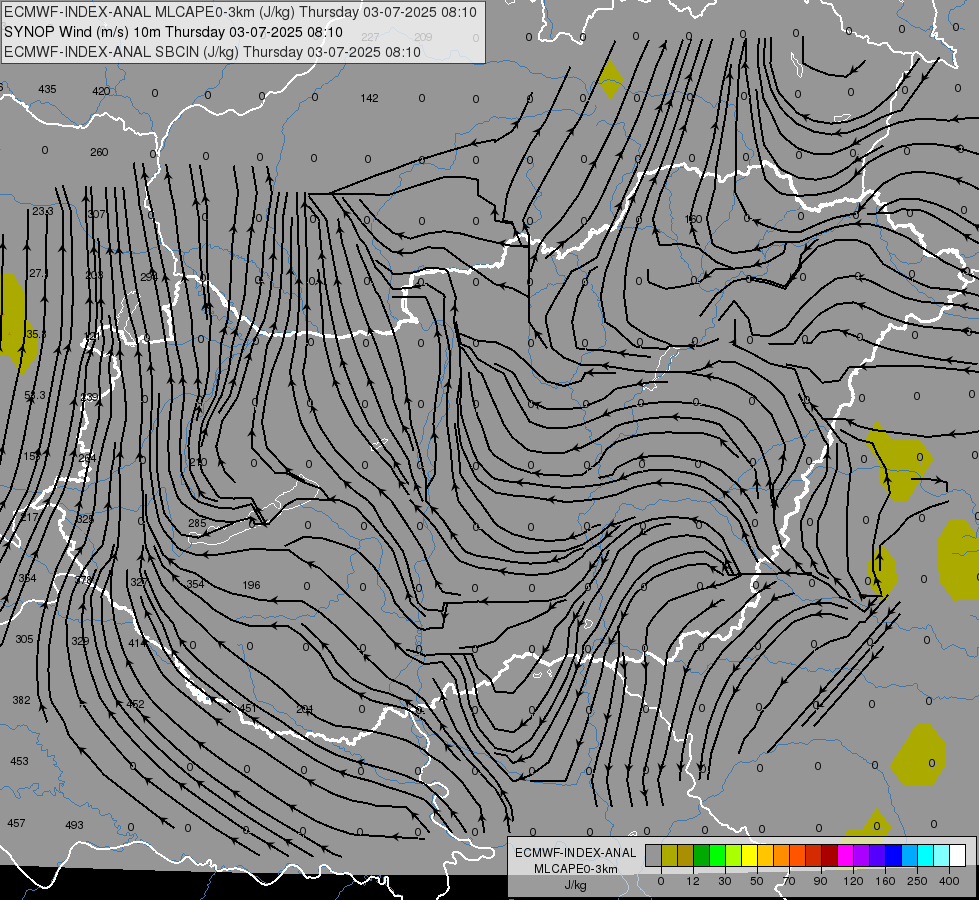
Task: Click the map value 260
Action: coord(99,152)
